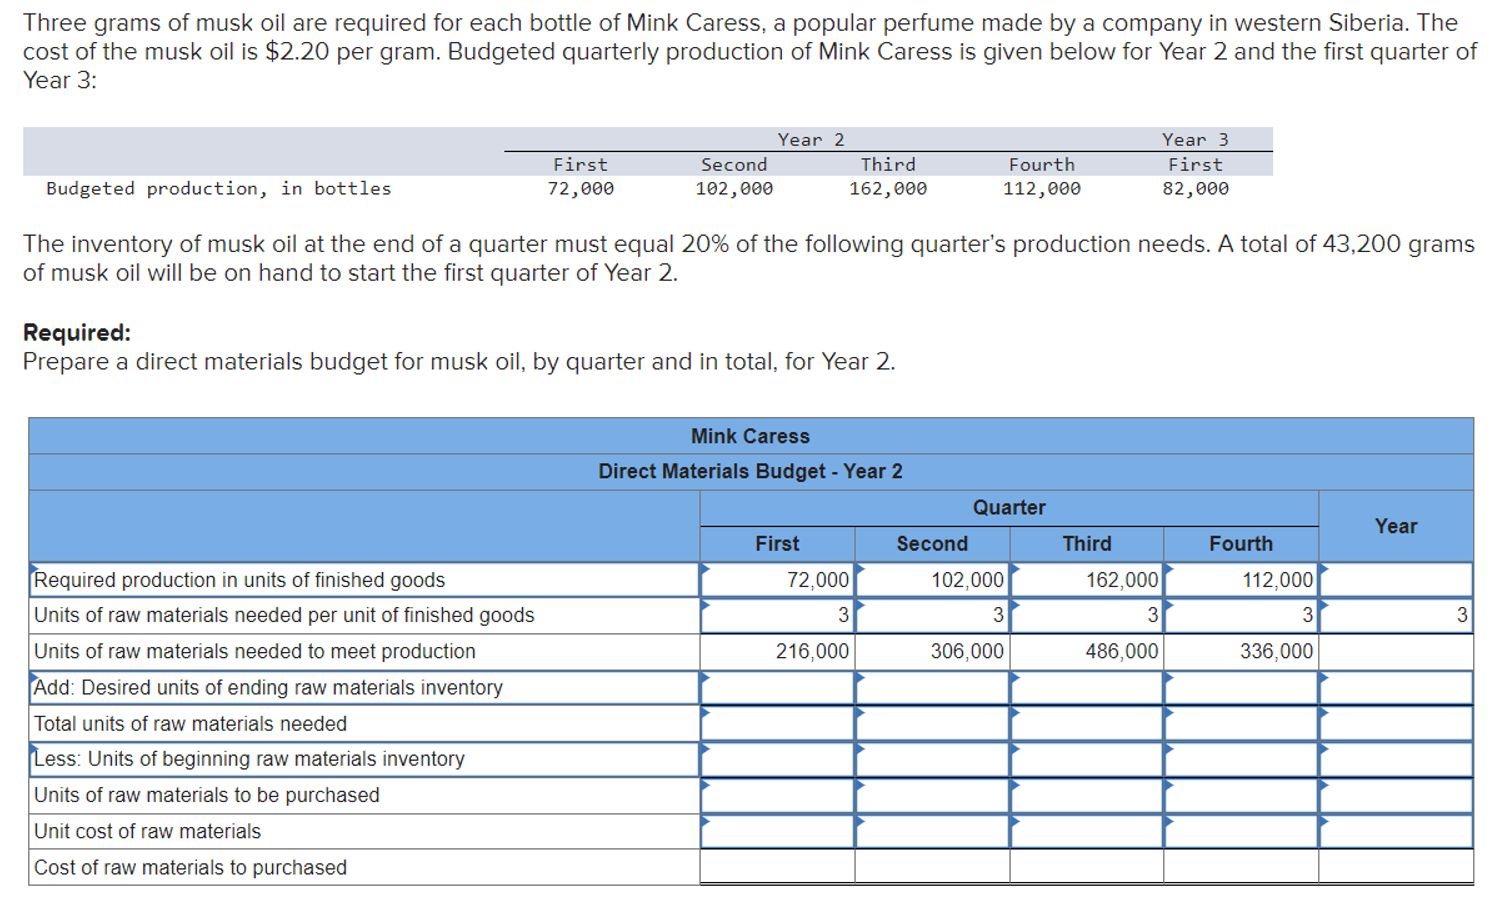1512x900 pixels.
Task: Click the 'Budgeted production, in bottles' label
Action: click(219, 189)
